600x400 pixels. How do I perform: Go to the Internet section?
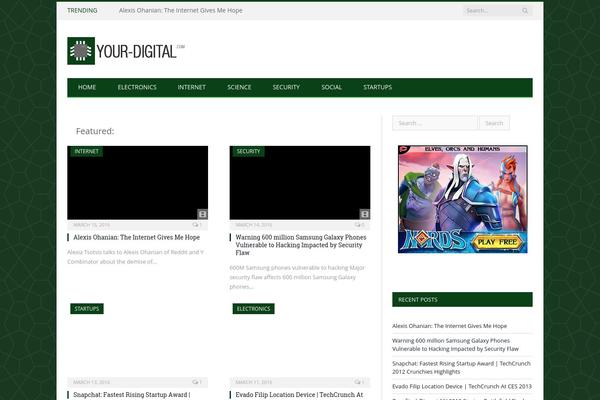pos(191,87)
